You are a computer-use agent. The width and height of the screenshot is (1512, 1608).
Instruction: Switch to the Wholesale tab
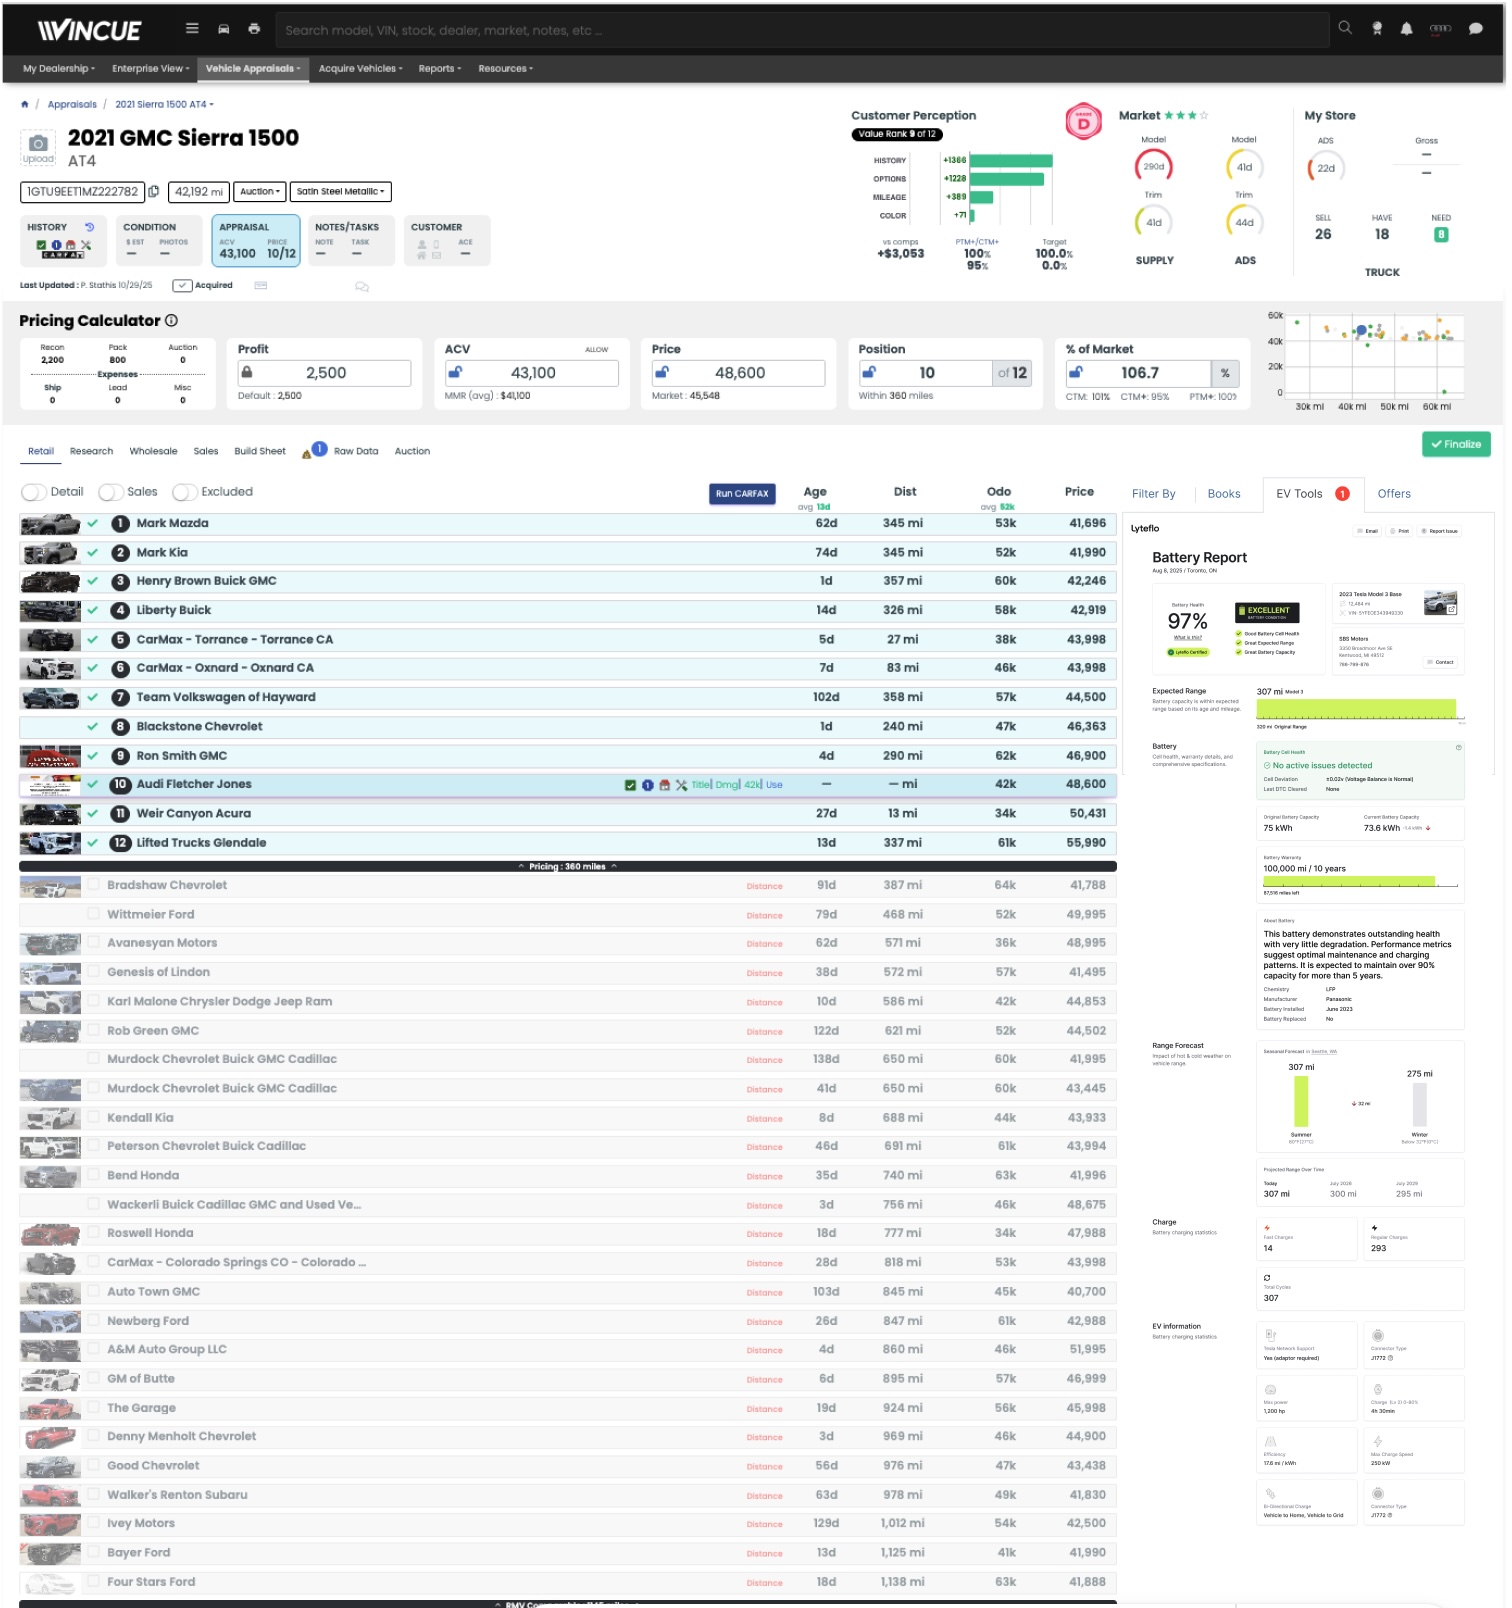coord(153,451)
